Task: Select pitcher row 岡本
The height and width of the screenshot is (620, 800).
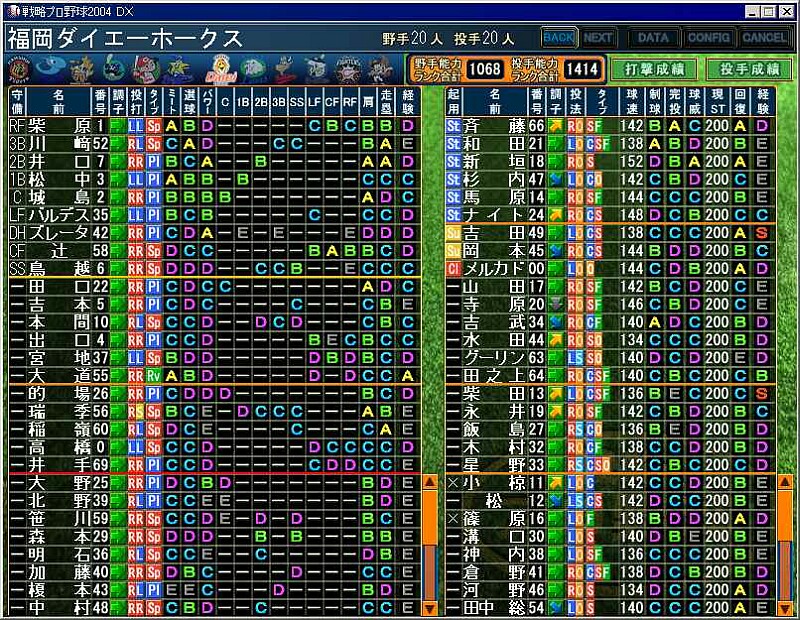Action: point(610,251)
